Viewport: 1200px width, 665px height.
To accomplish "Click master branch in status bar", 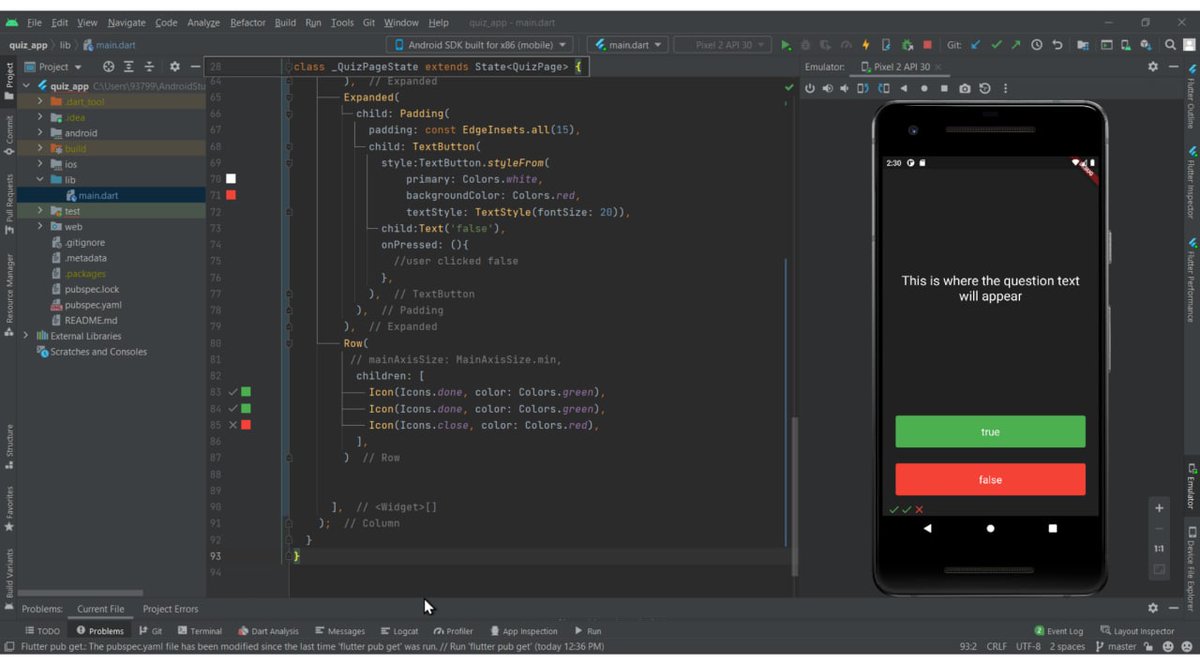I will click(x=1115, y=647).
